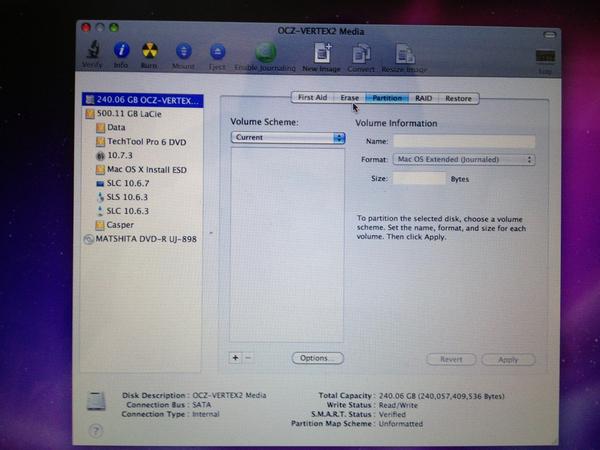Select the TechTool Pro 6 DVD volume
Image resolution: width=600 pixels, height=450 pixels.
click(x=142, y=142)
